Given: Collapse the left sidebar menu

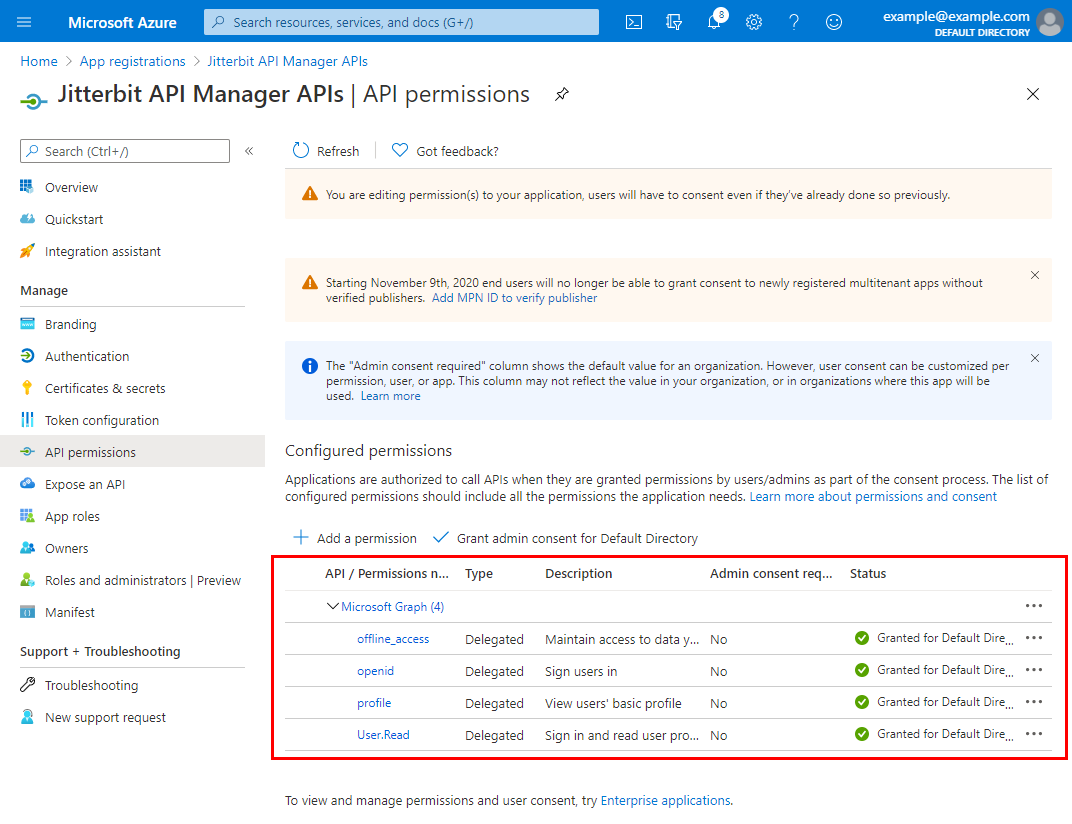Looking at the screenshot, I should pyautogui.click(x=249, y=151).
